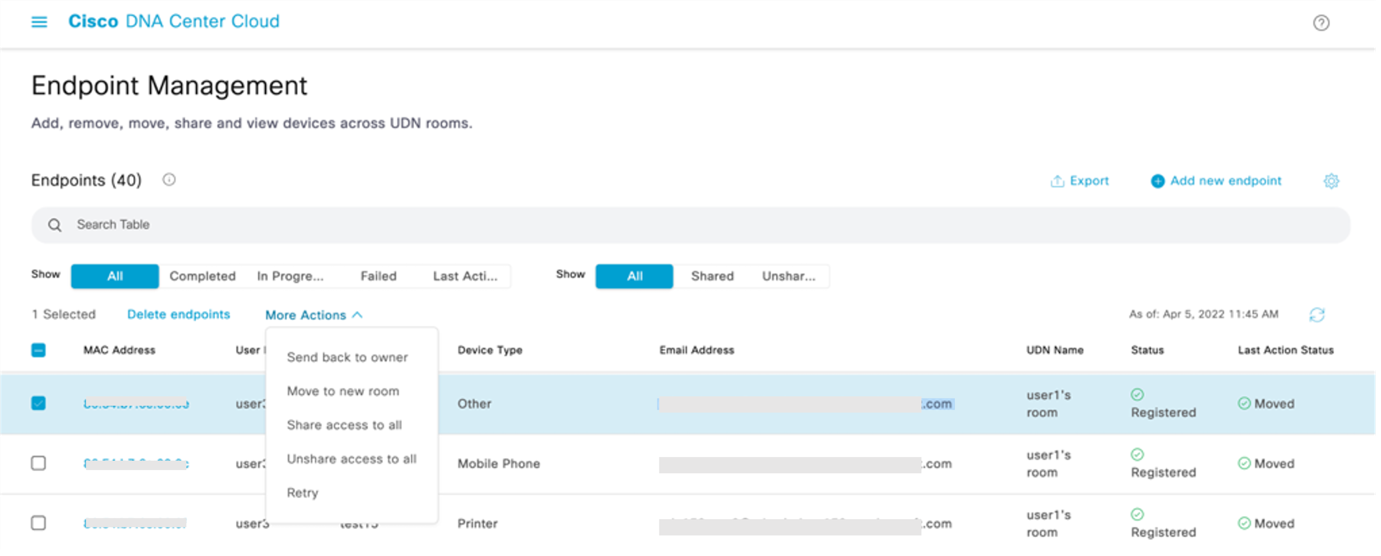Click the table settings gear icon
This screenshot has width=1381, height=556.
pyautogui.click(x=1331, y=181)
